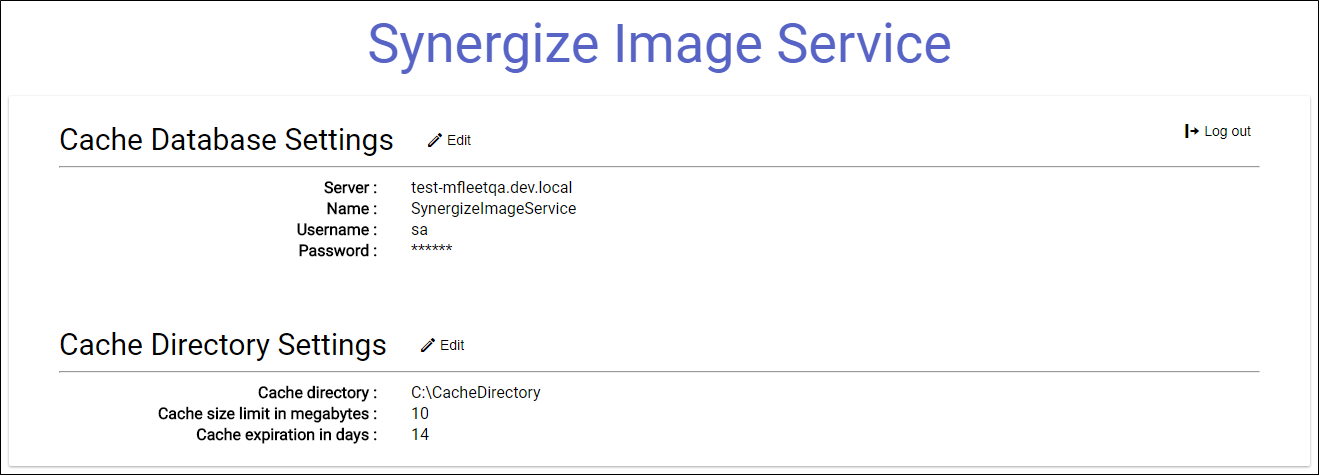Select the Cache Database Settings heading

226,139
